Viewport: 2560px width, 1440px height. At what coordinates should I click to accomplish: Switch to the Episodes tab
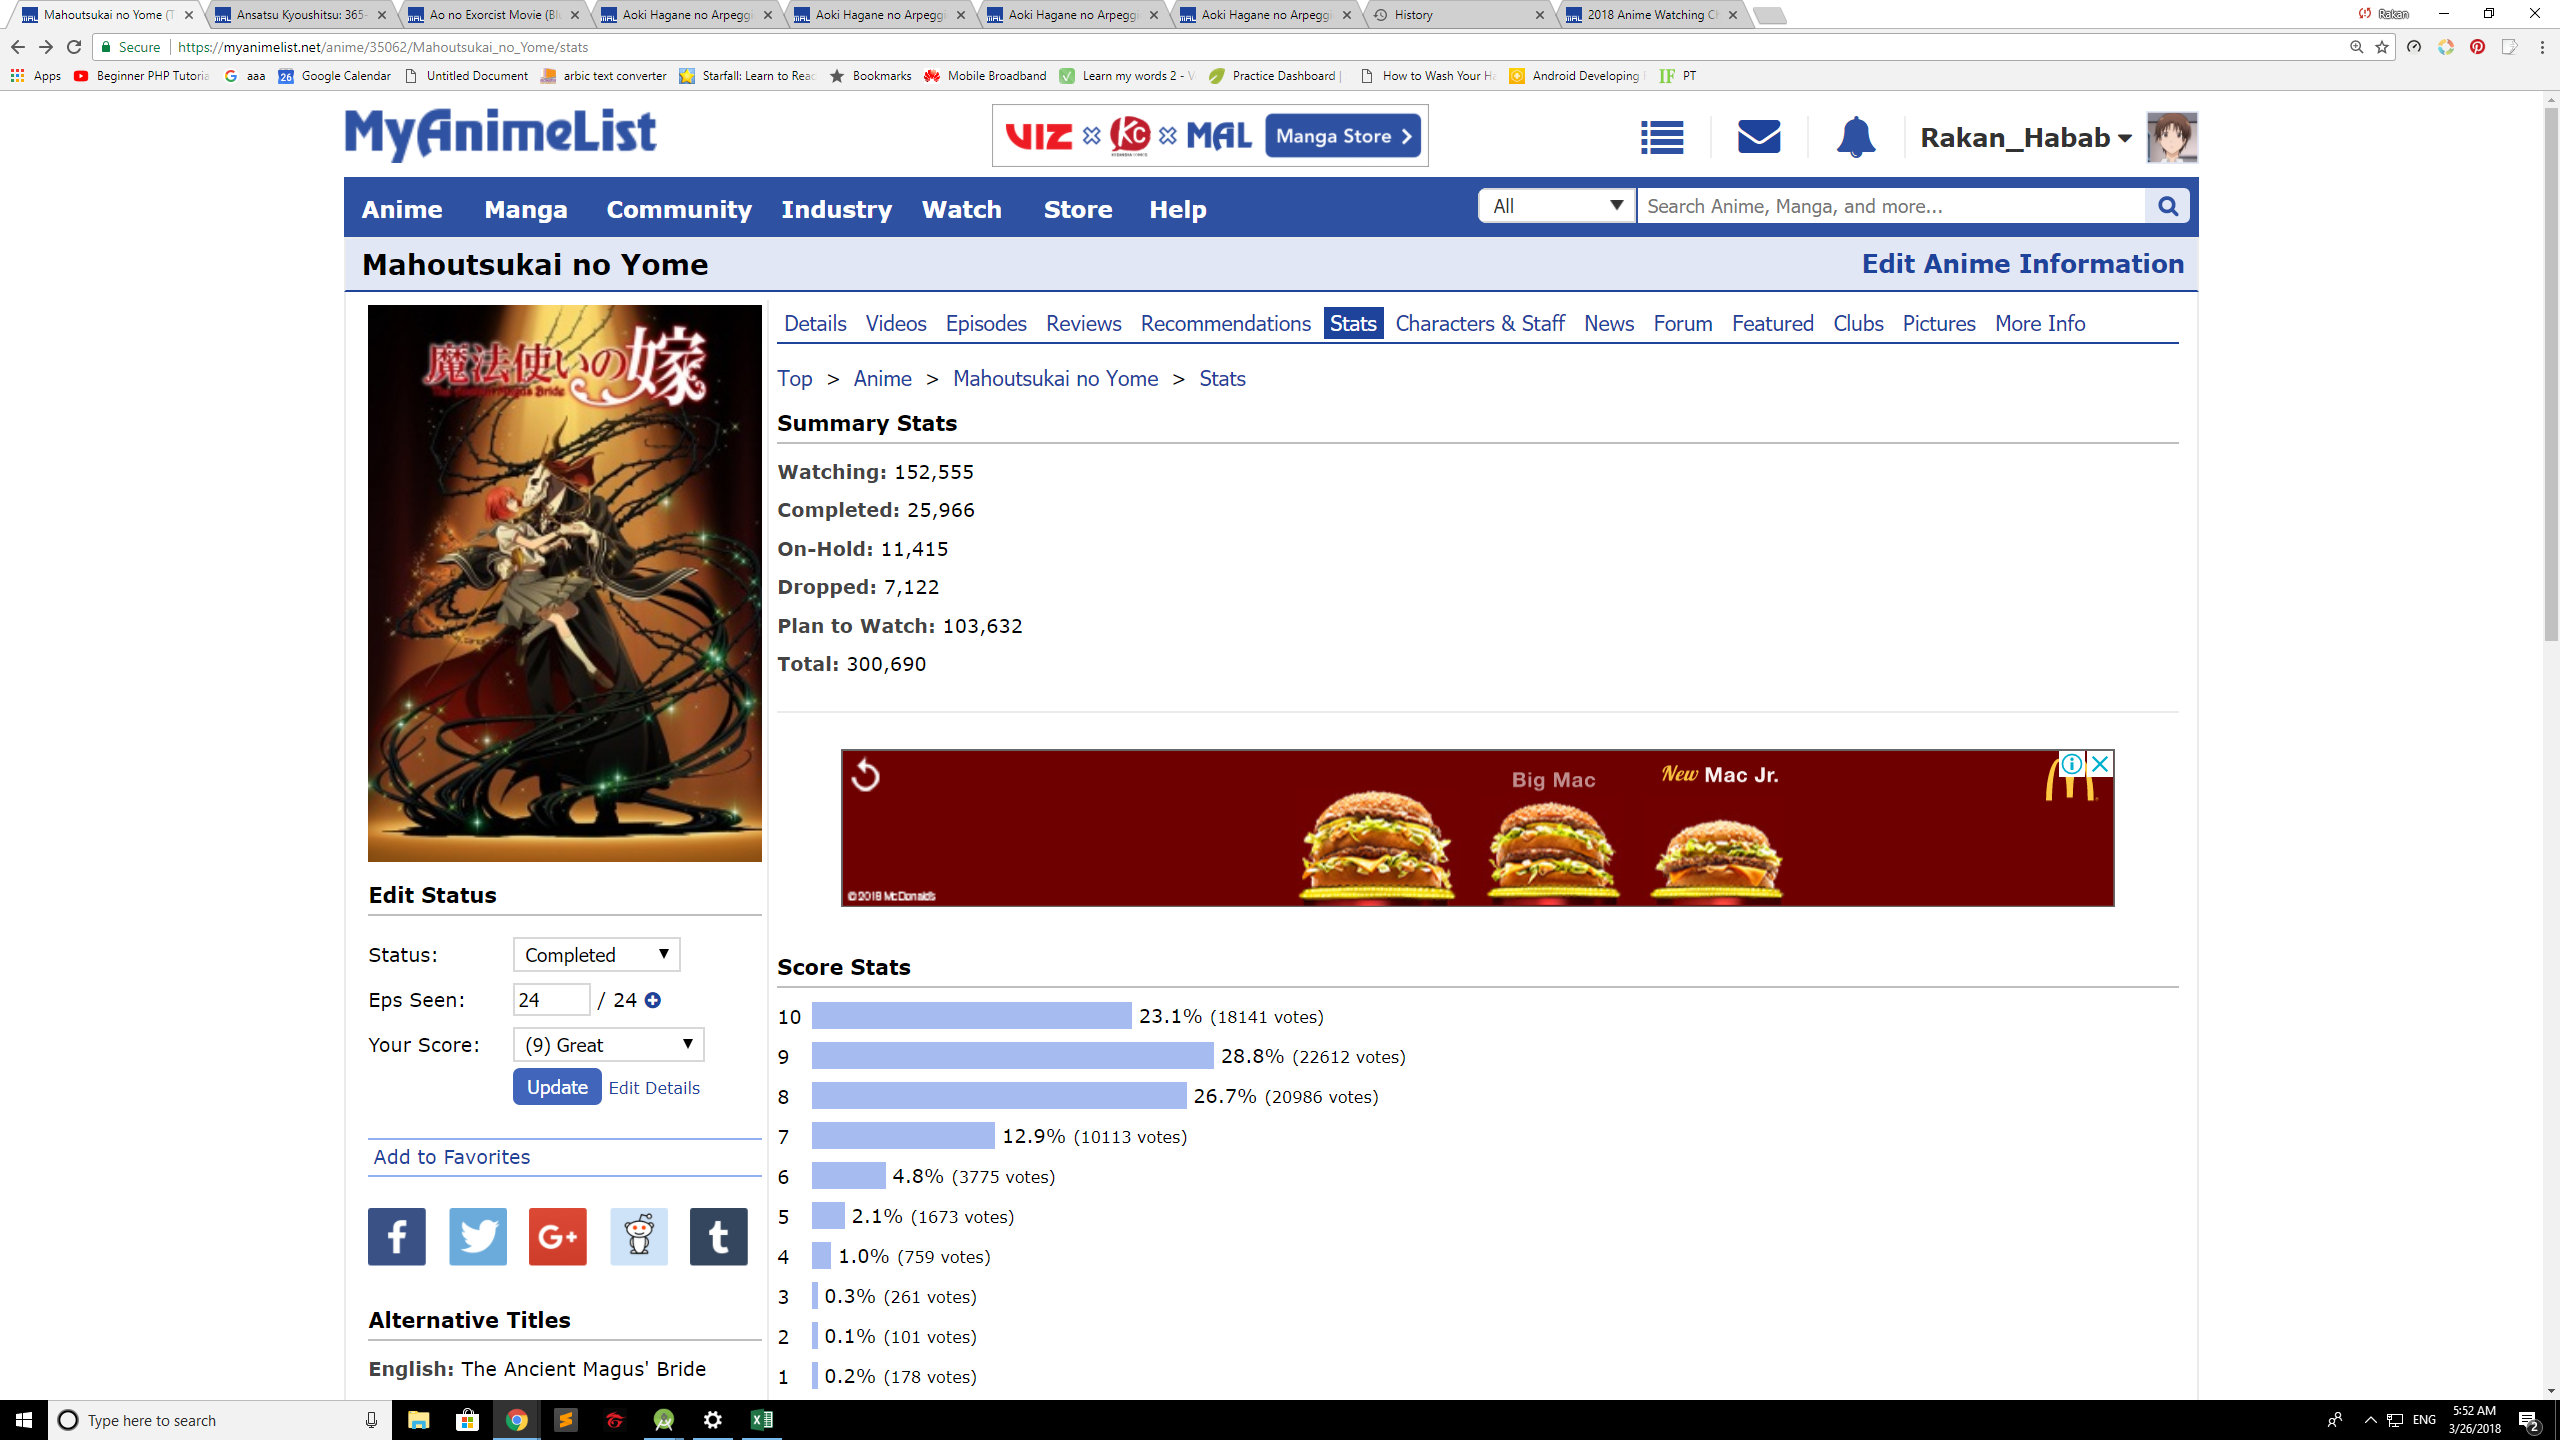click(x=986, y=323)
